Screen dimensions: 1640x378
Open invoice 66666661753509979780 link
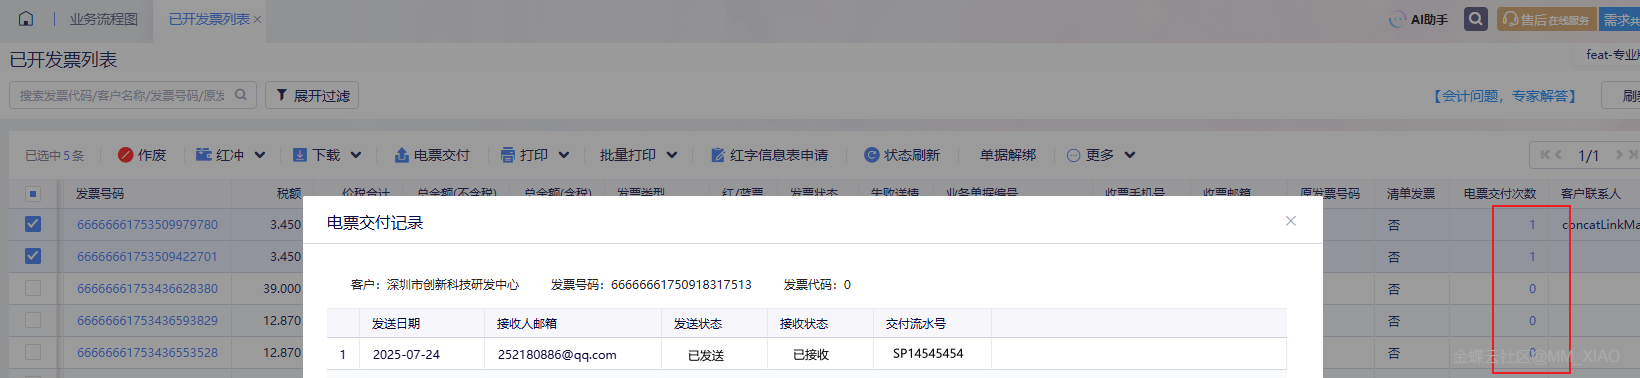click(x=147, y=225)
